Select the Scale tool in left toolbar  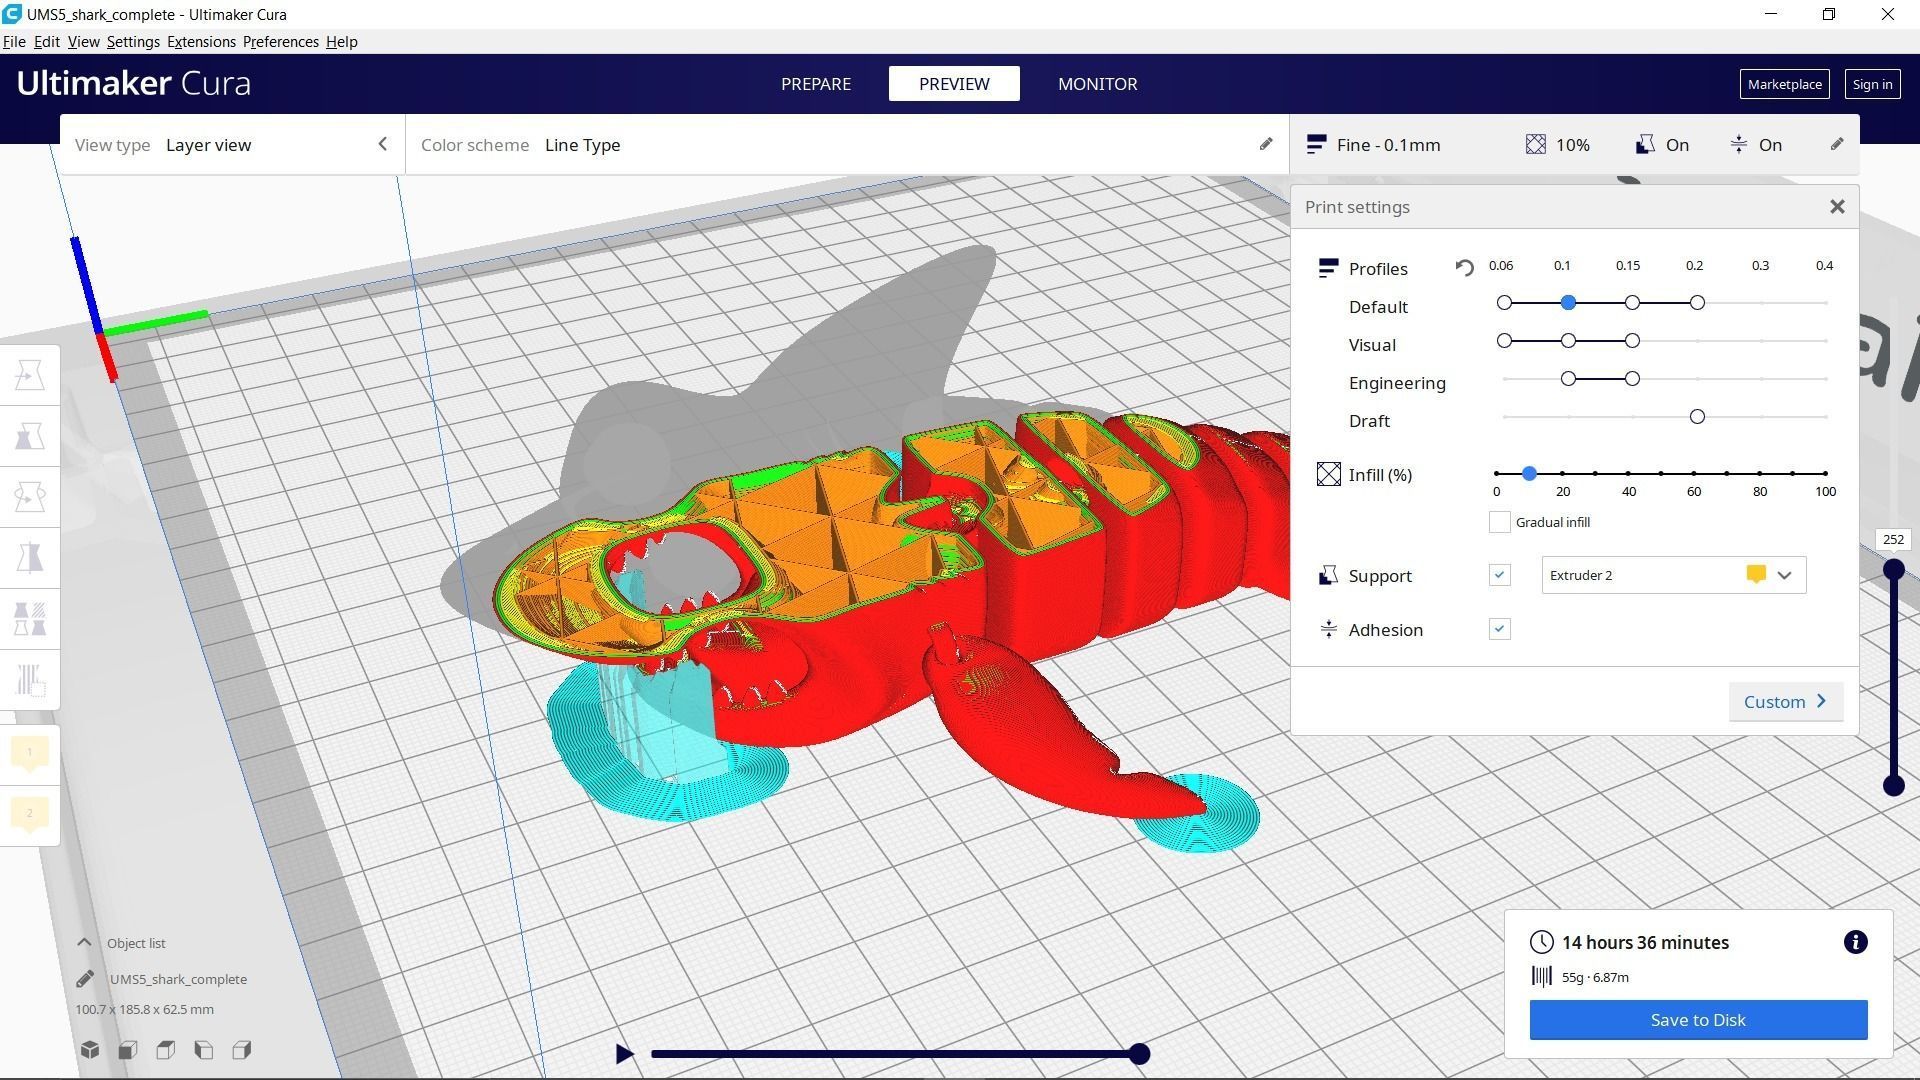click(30, 436)
